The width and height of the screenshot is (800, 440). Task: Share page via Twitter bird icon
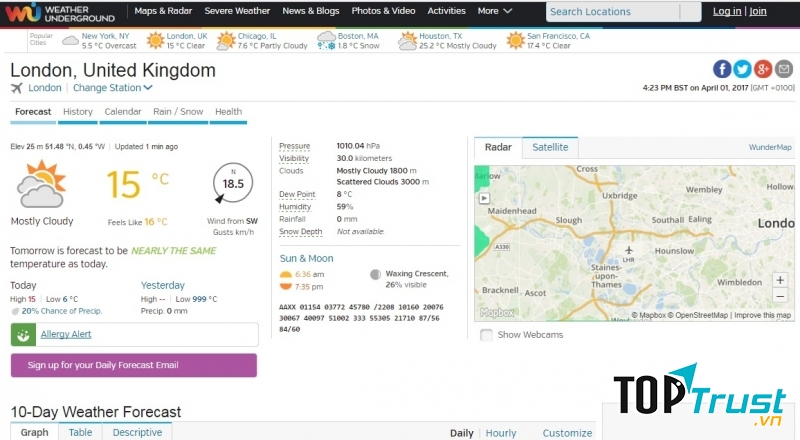(x=742, y=69)
